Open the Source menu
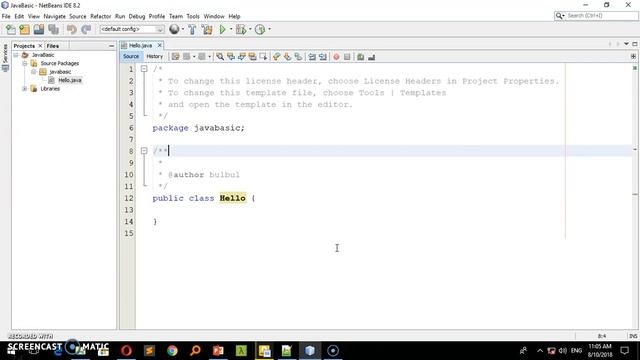 (x=78, y=16)
